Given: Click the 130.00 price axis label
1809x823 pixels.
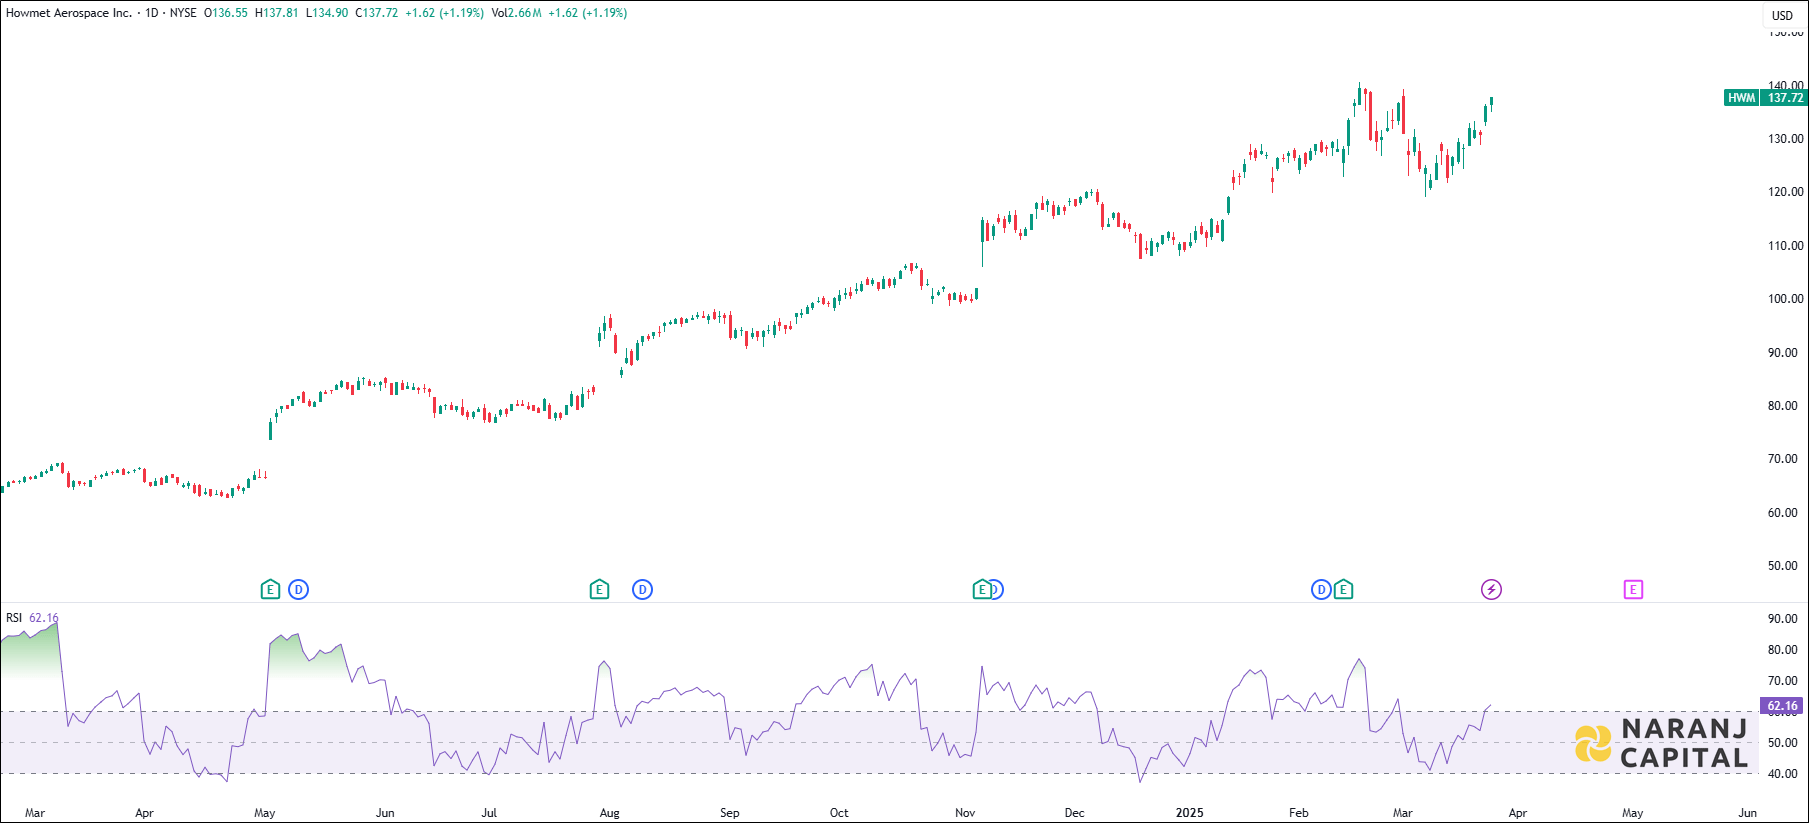Looking at the screenshot, I should click(x=1786, y=139).
